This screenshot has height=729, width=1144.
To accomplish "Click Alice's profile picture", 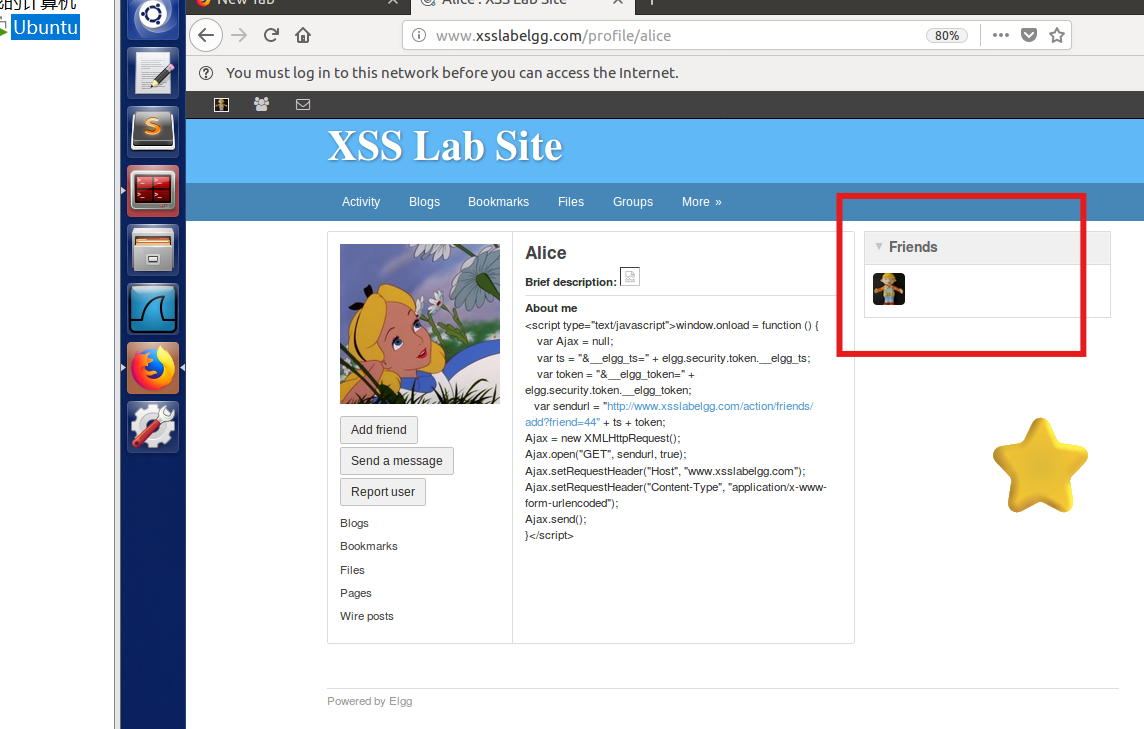I will pos(420,323).
